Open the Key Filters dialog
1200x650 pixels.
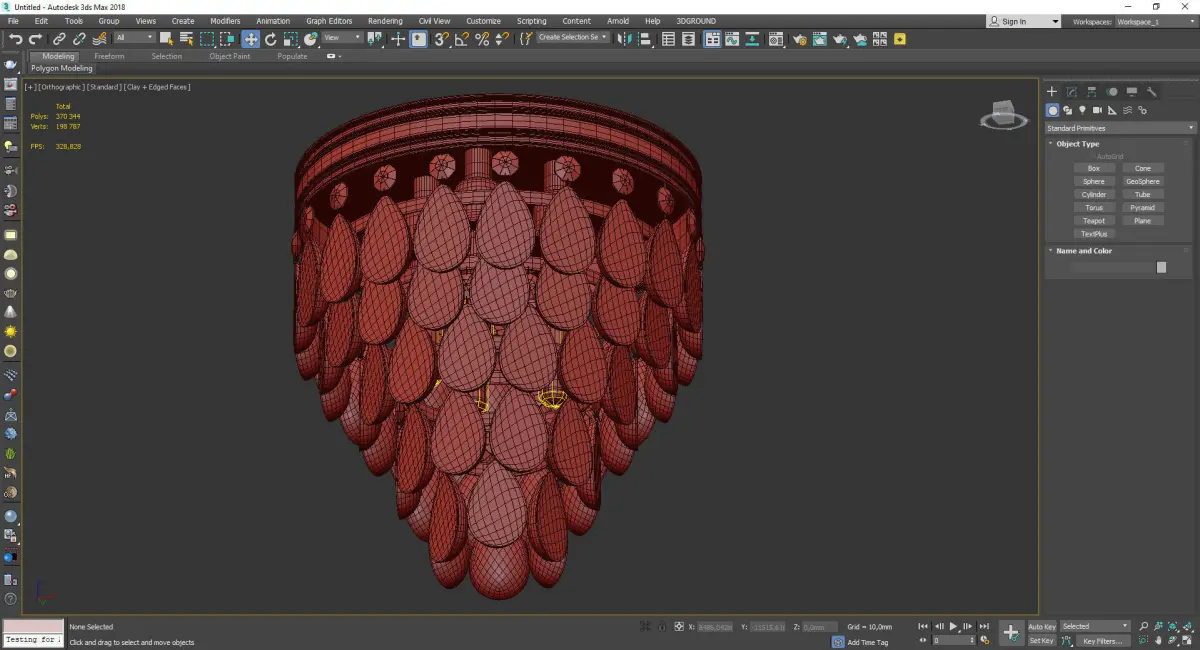coord(1101,641)
